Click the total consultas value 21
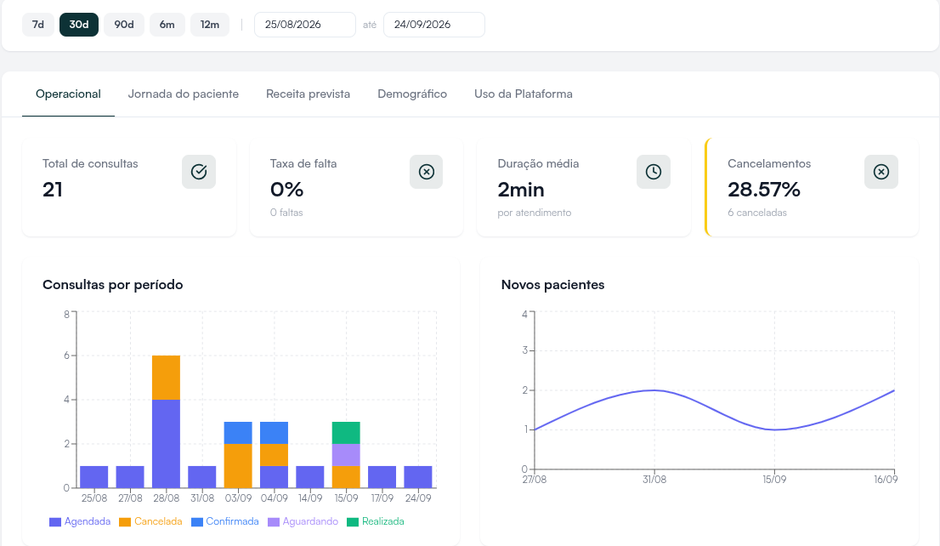The height and width of the screenshot is (546, 940). [52, 190]
